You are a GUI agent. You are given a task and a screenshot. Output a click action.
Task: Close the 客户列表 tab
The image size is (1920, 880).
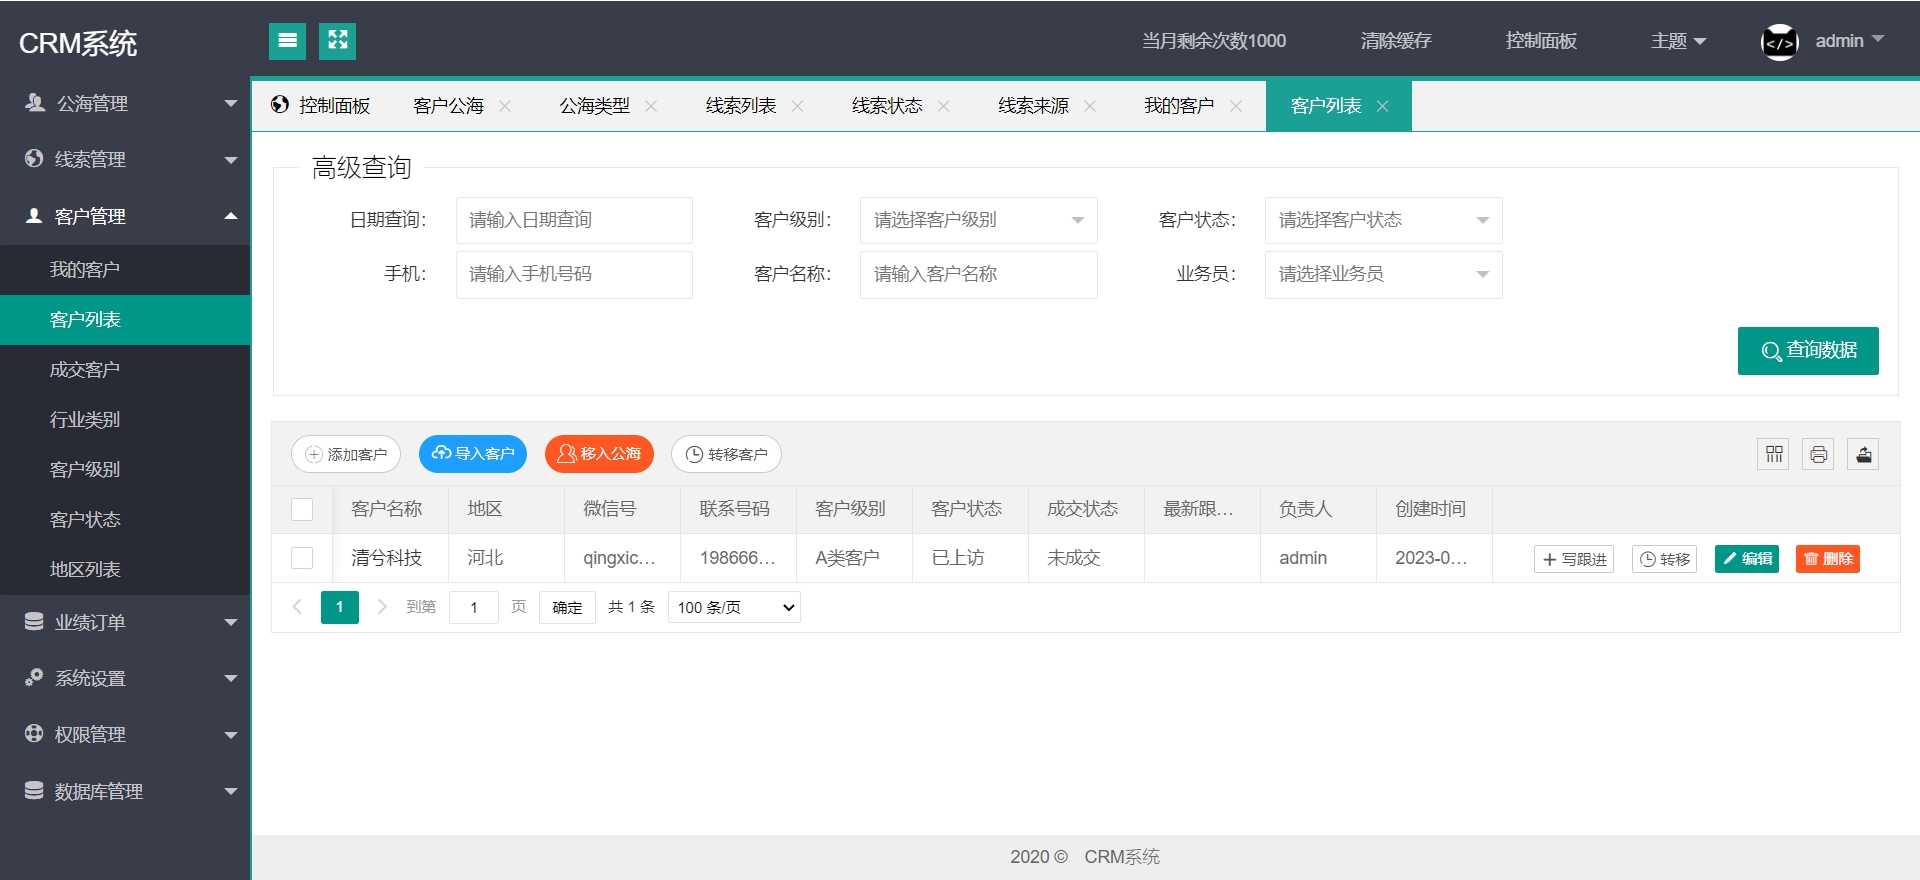pyautogui.click(x=1382, y=106)
